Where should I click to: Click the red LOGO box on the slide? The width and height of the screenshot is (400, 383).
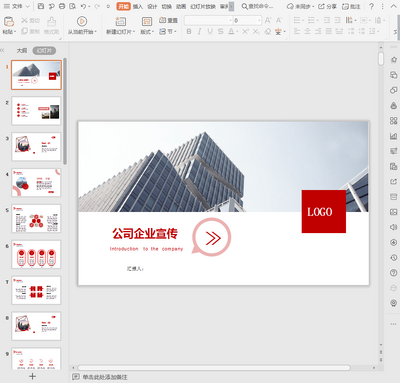coord(324,211)
